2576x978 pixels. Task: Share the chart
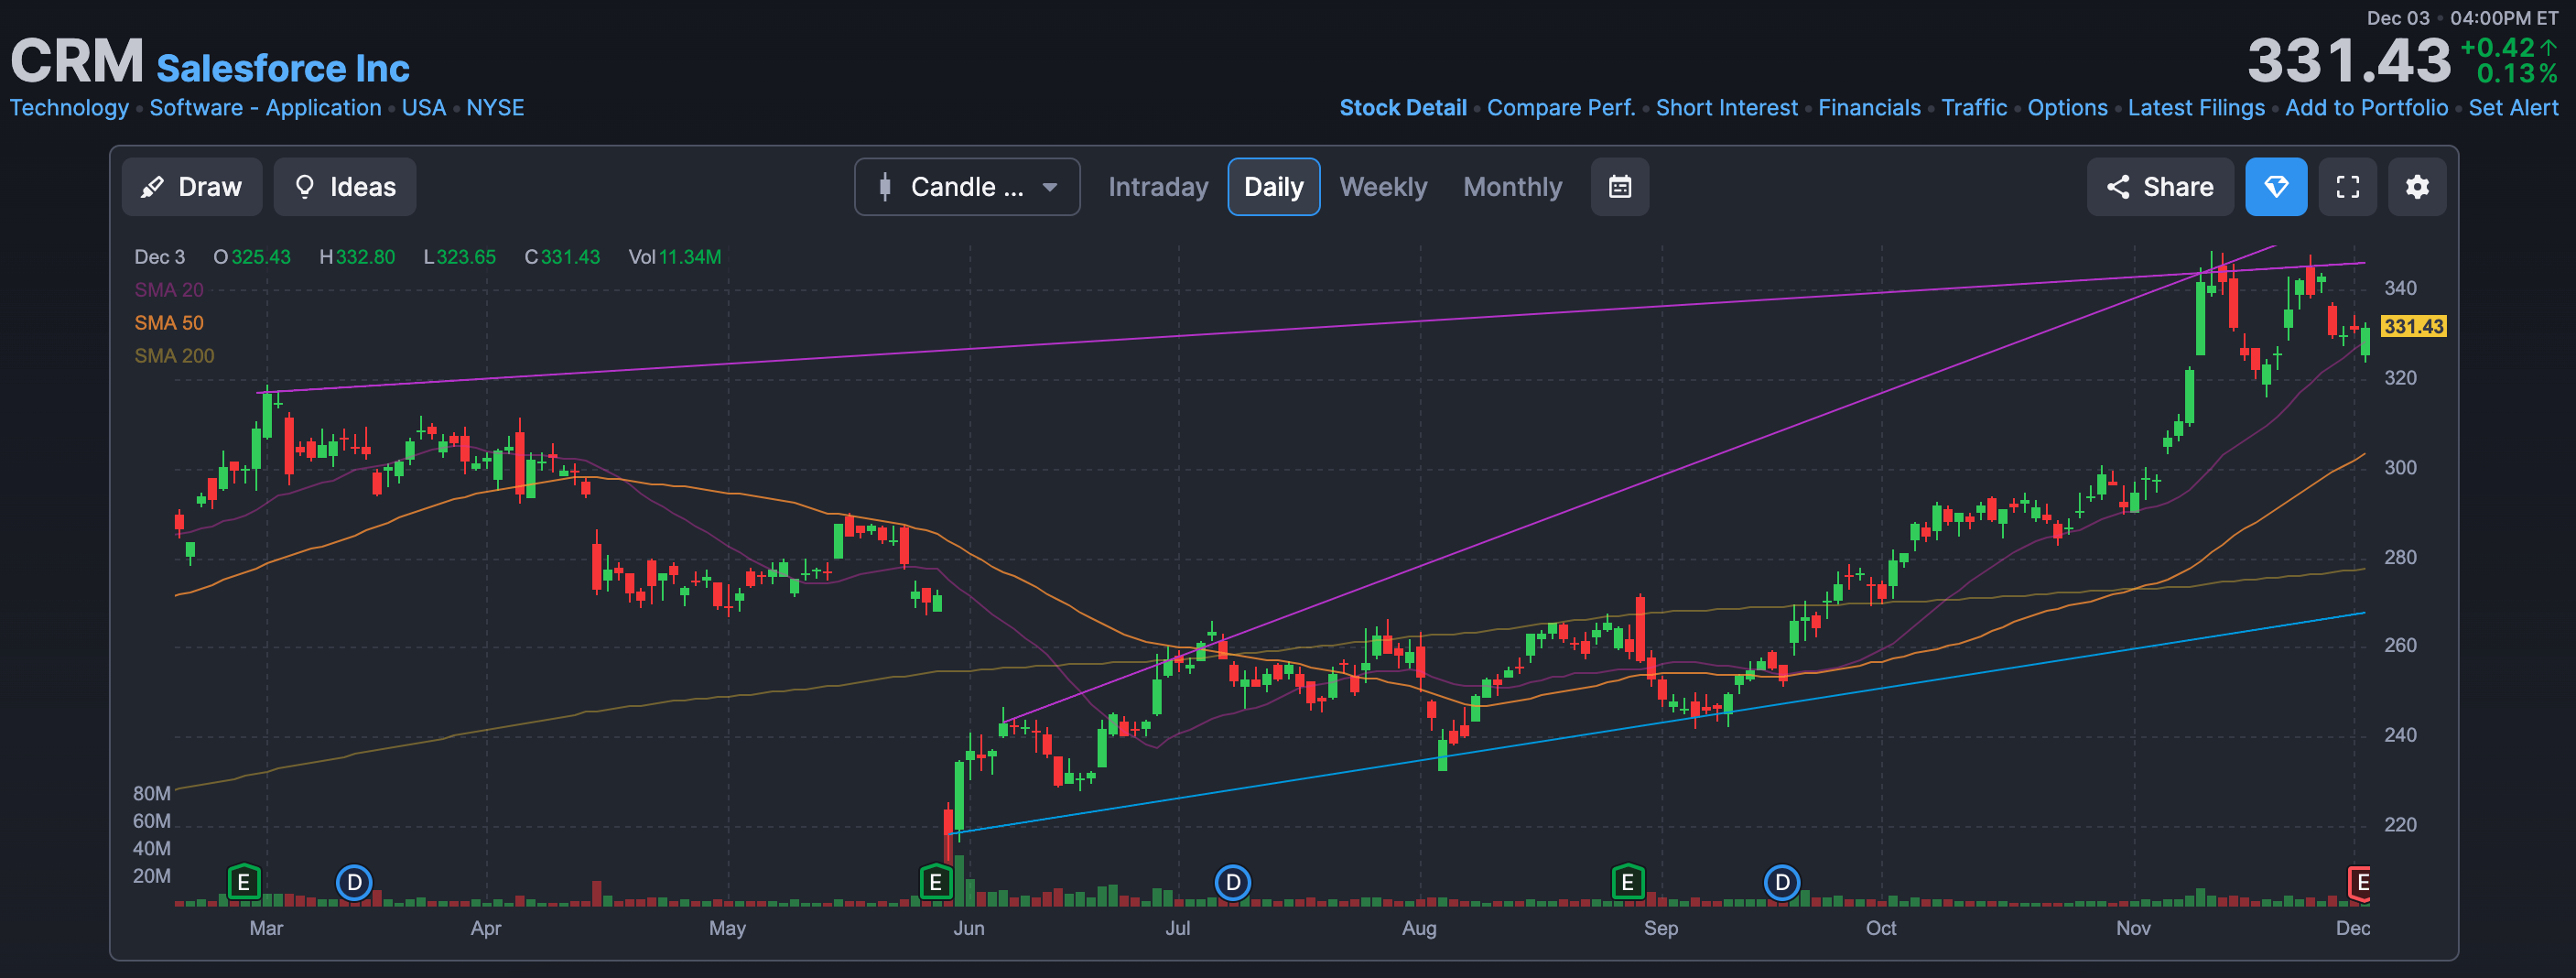[2160, 187]
